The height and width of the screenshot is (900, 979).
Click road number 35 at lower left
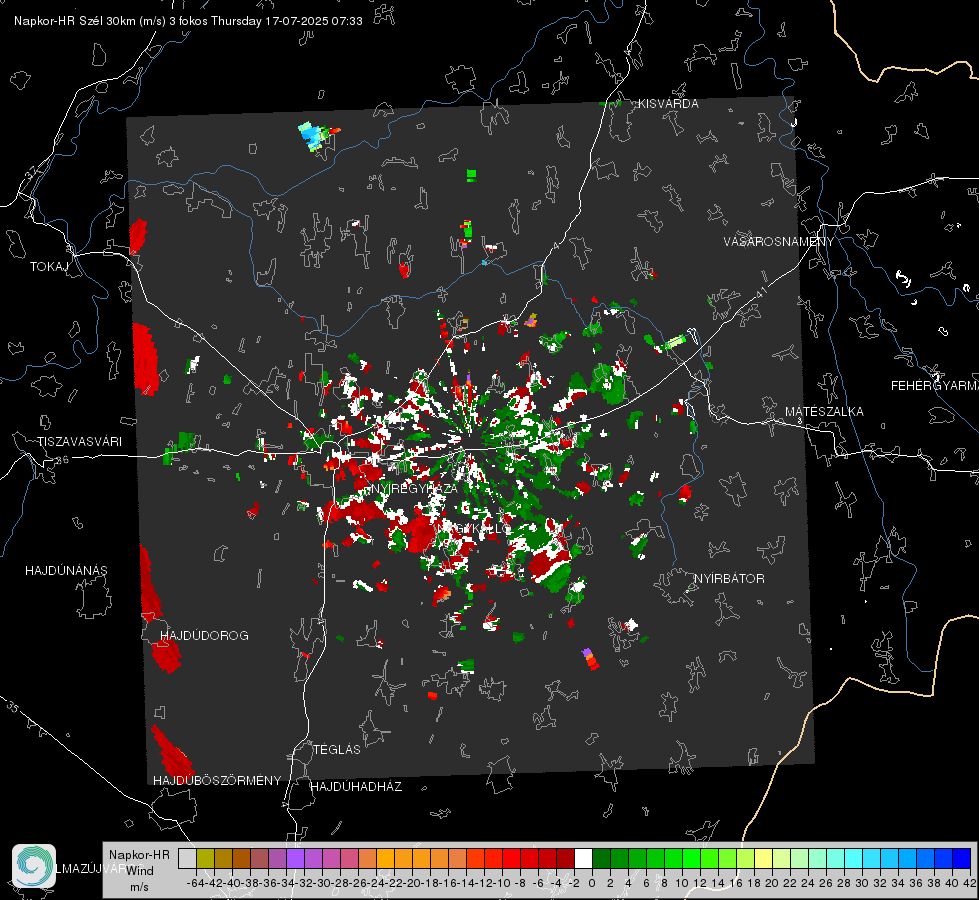(x=12, y=707)
